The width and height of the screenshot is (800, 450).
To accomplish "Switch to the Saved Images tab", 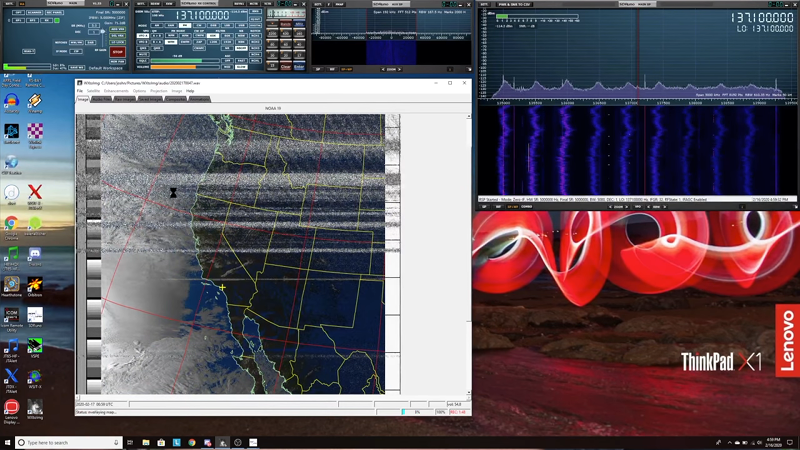I will [x=150, y=99].
